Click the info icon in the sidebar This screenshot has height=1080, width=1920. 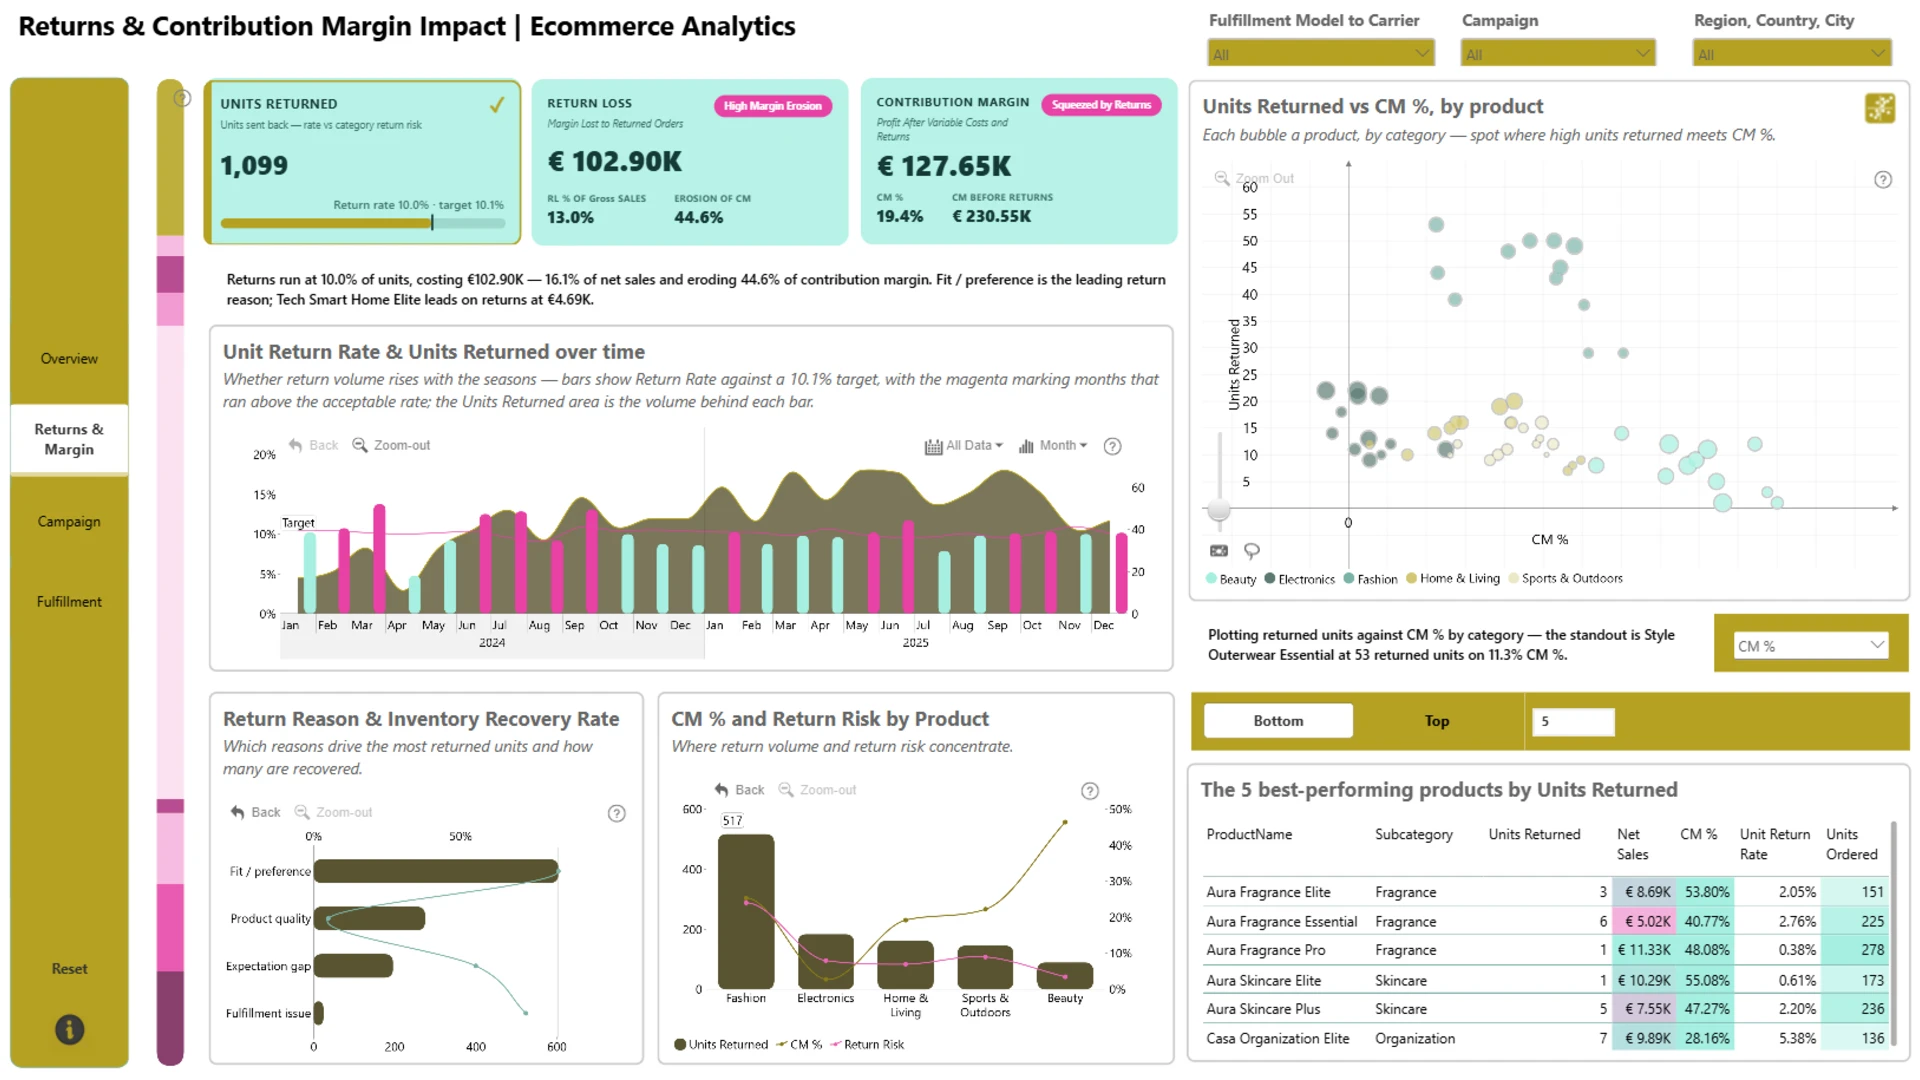[x=69, y=1029]
